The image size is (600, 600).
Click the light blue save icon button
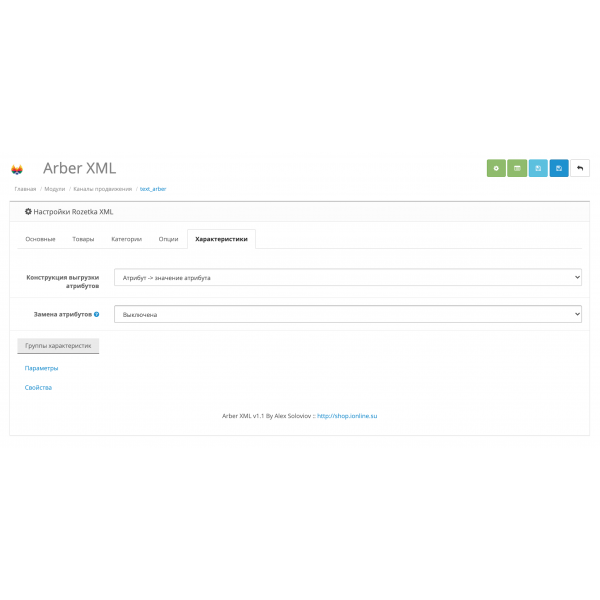tap(538, 168)
